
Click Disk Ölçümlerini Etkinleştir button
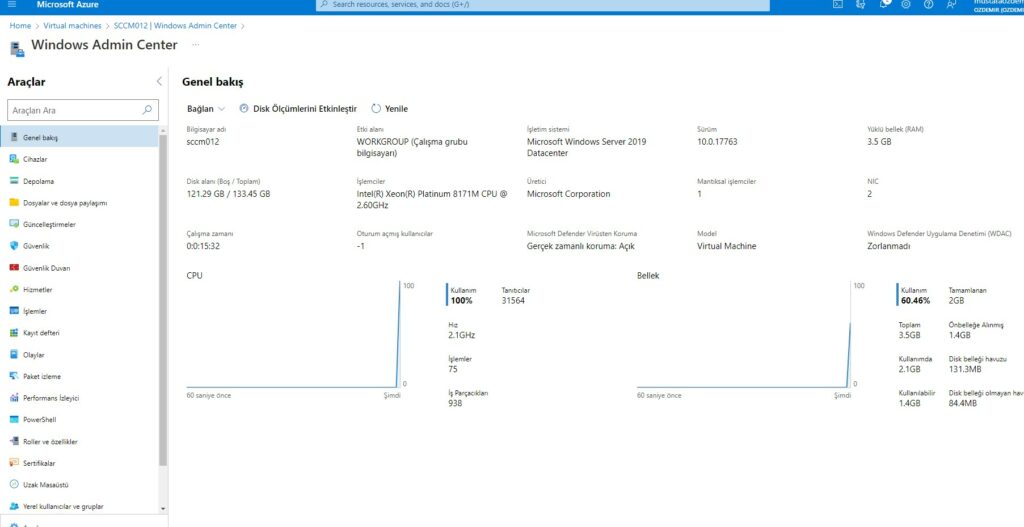[298, 109]
